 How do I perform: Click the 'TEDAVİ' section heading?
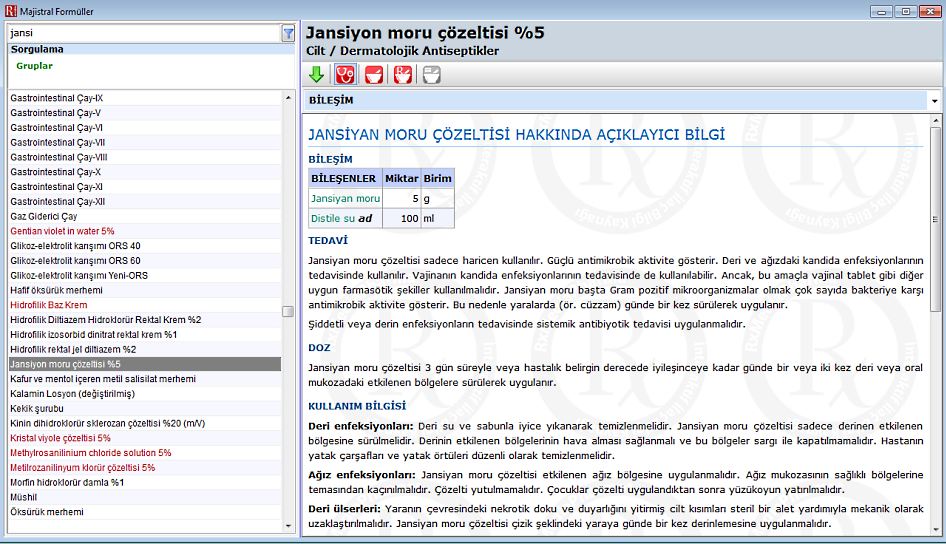coord(328,241)
